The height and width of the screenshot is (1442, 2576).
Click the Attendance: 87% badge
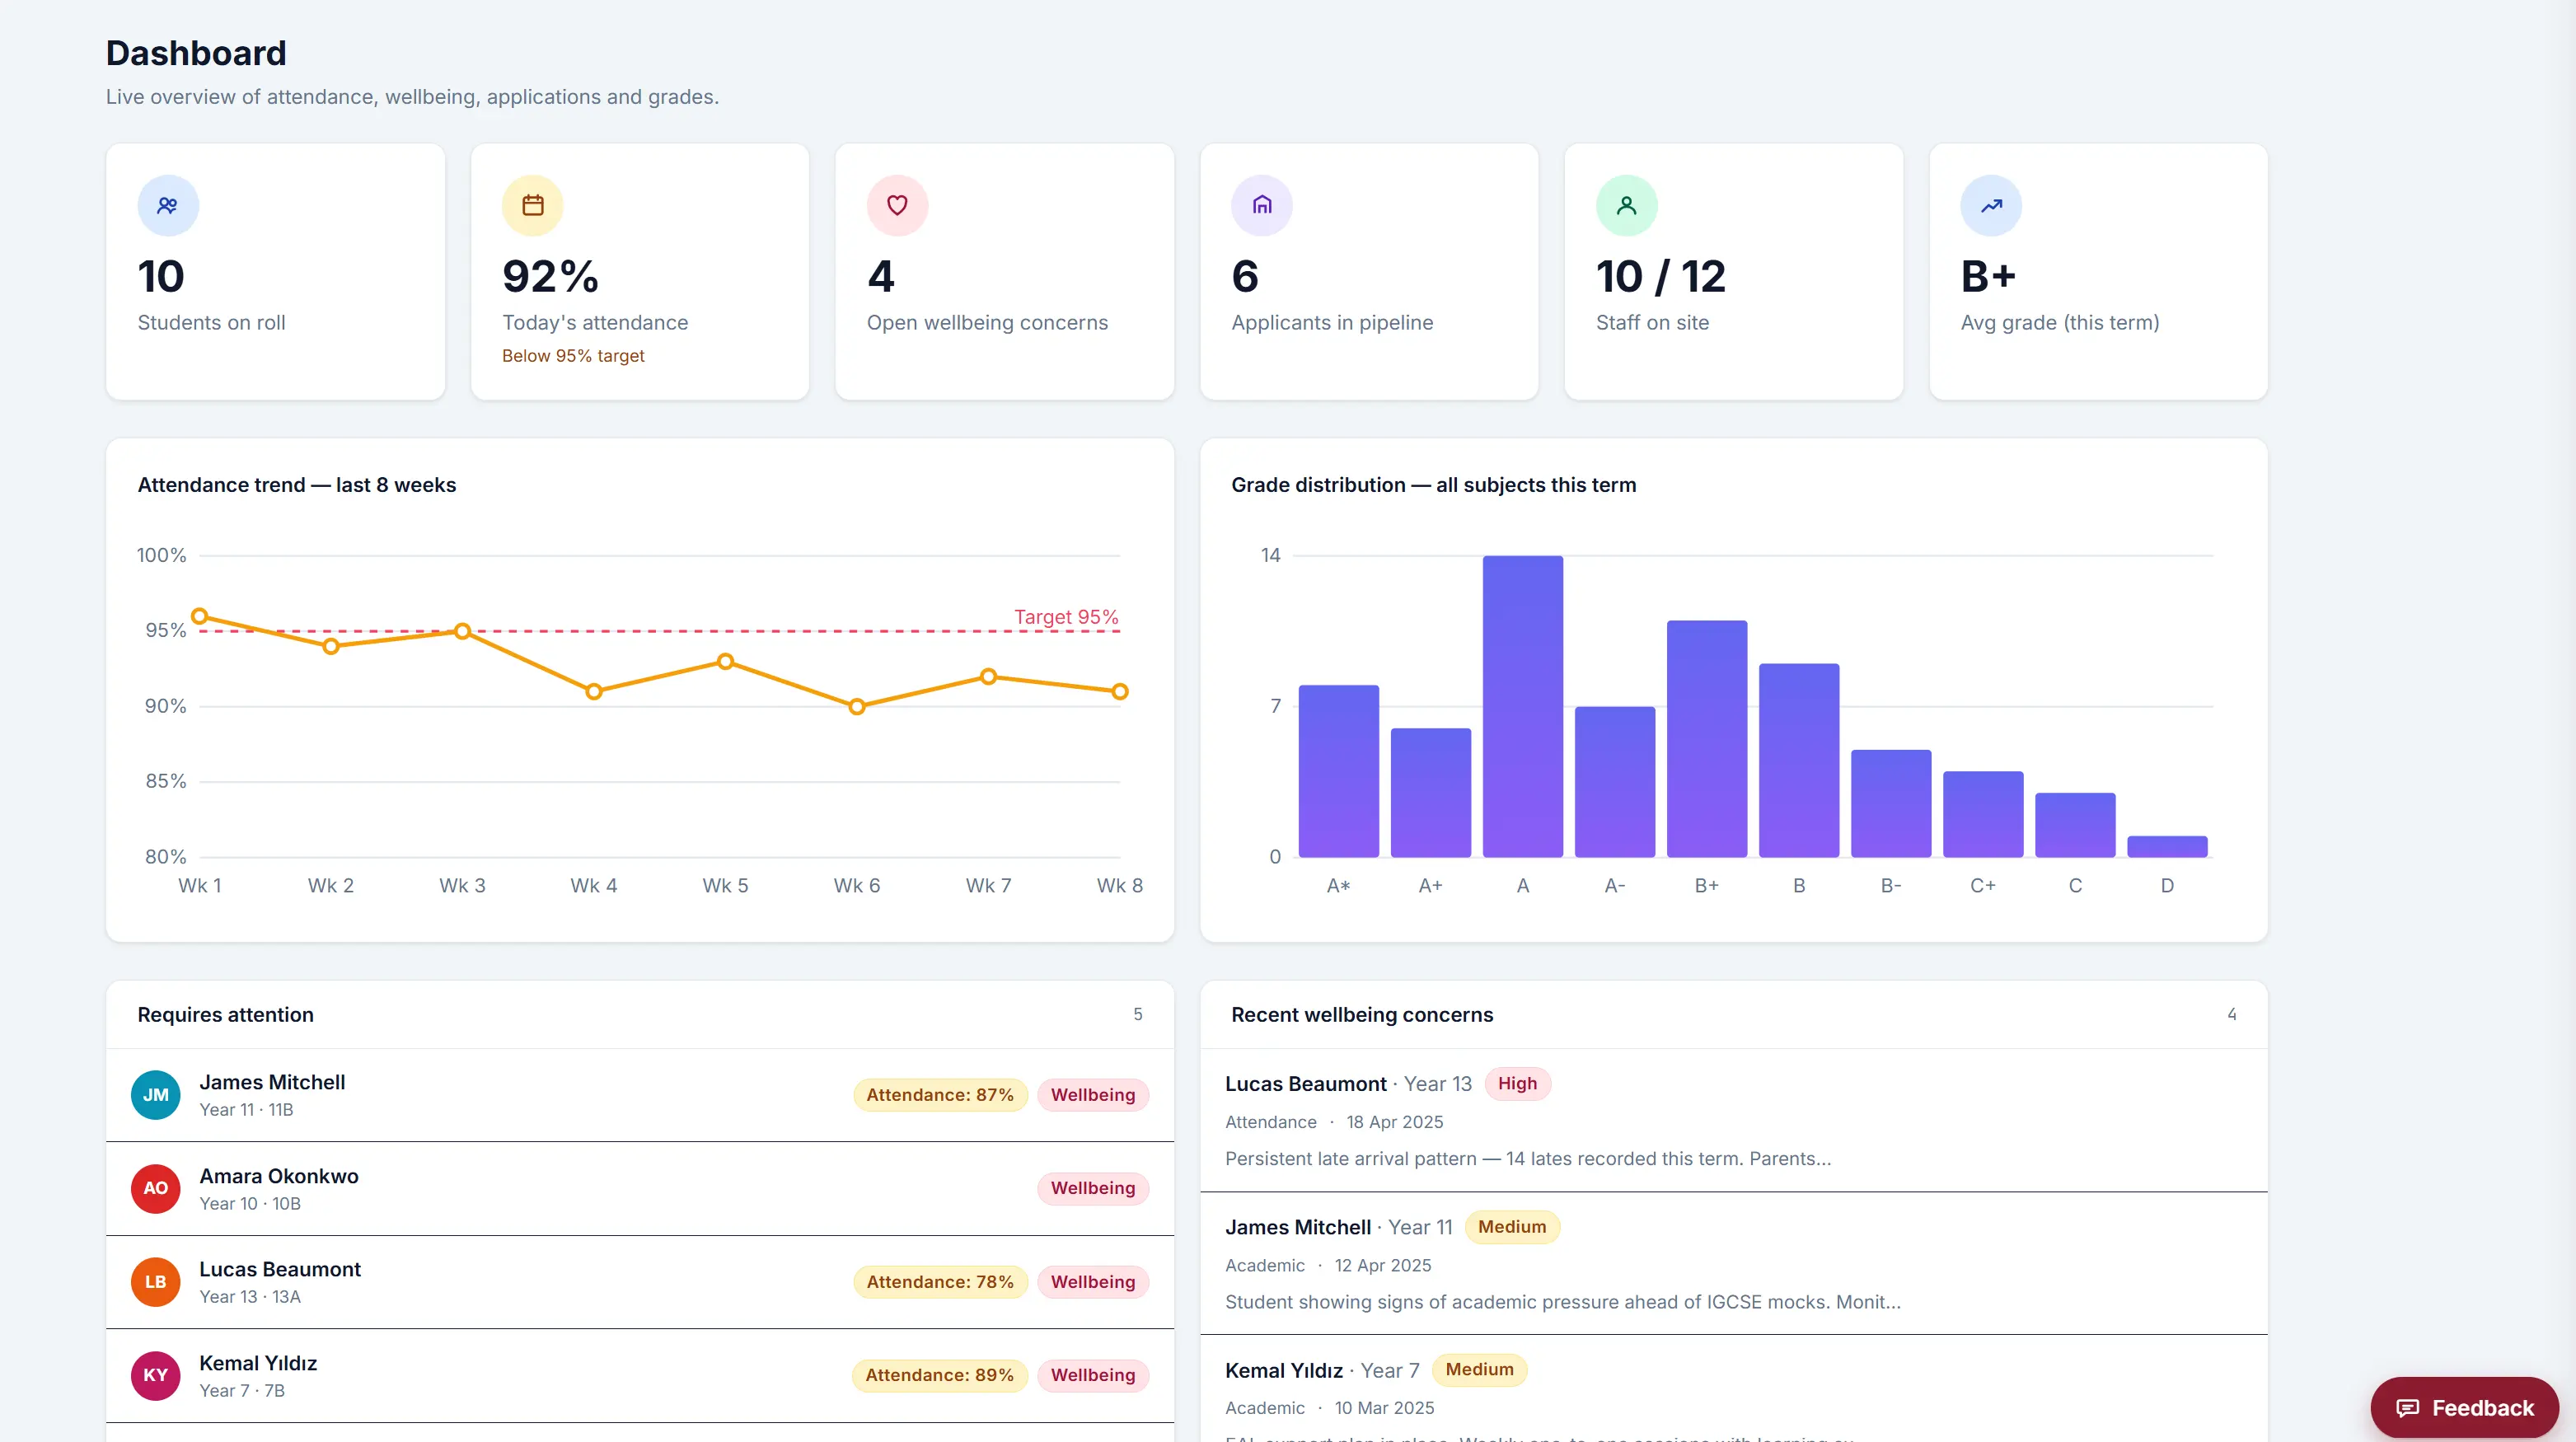940,1095
